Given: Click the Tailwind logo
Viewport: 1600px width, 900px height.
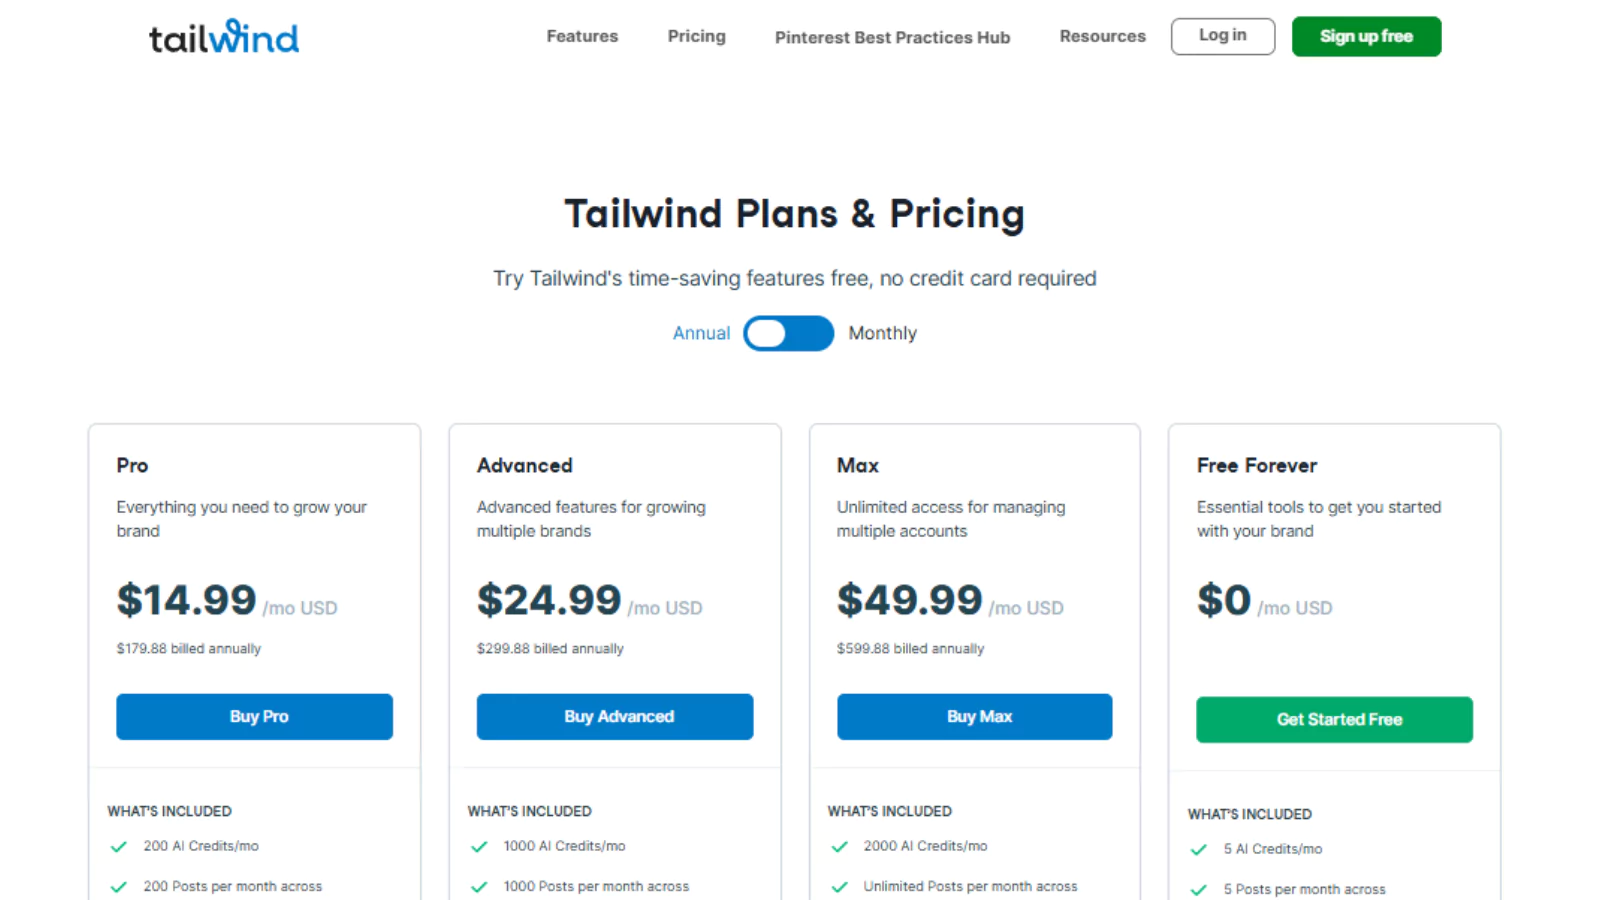Looking at the screenshot, I should 224,37.
